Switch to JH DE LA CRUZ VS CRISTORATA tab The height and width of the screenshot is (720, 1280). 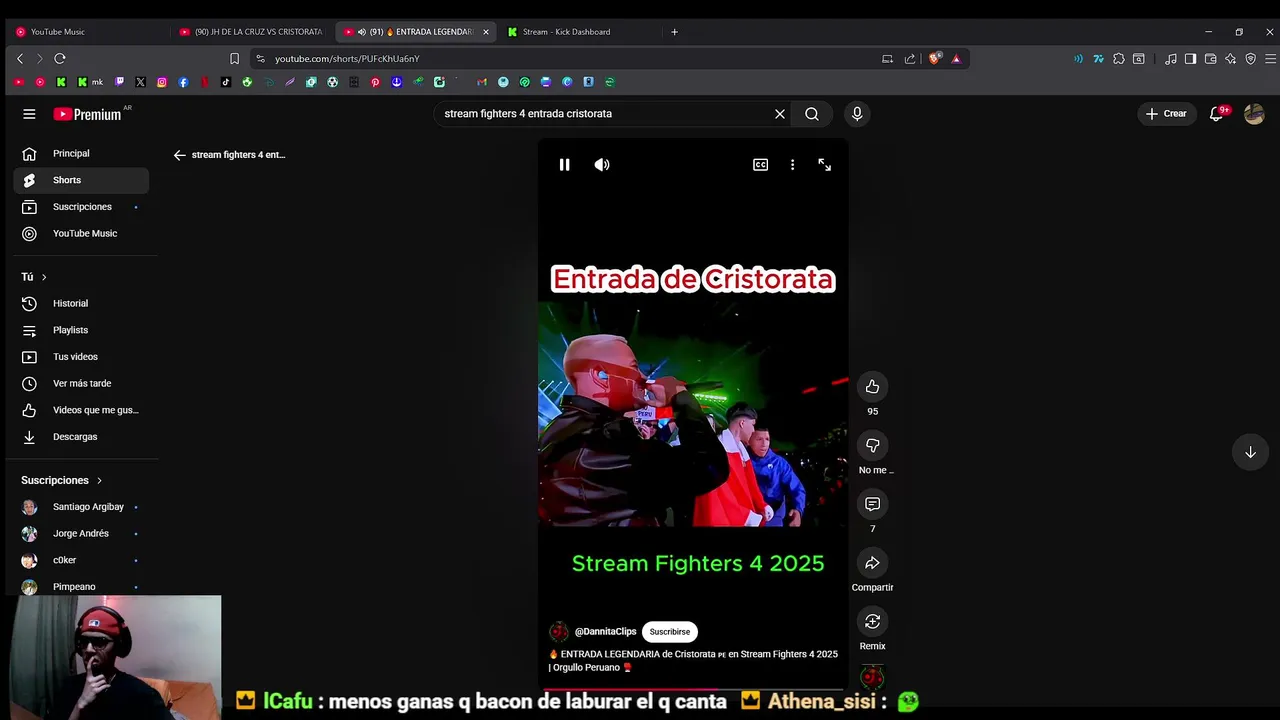click(x=250, y=32)
